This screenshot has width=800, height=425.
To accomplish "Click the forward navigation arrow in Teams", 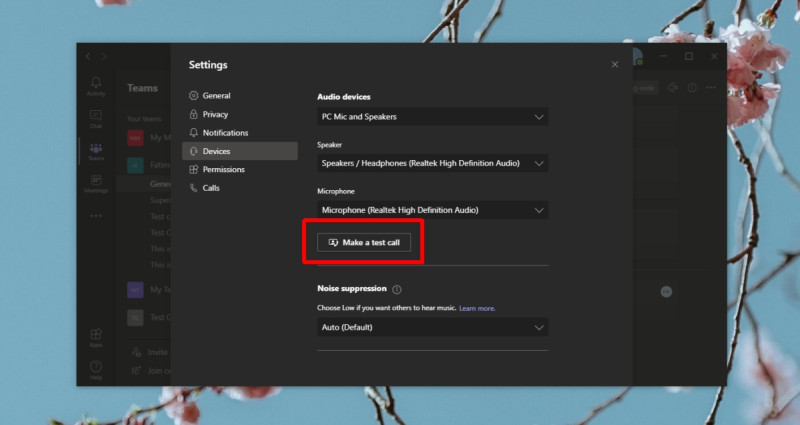I will pyautogui.click(x=104, y=56).
